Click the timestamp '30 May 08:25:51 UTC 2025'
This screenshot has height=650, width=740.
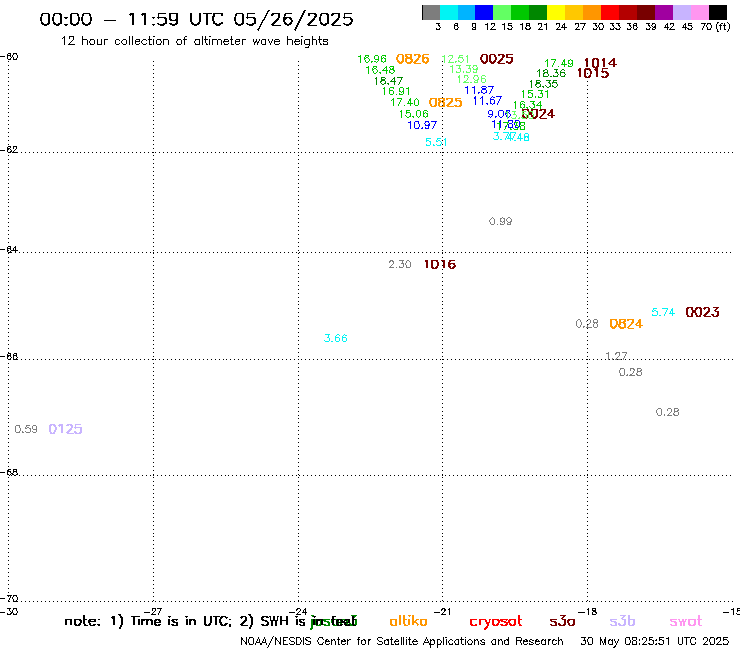[655, 642]
